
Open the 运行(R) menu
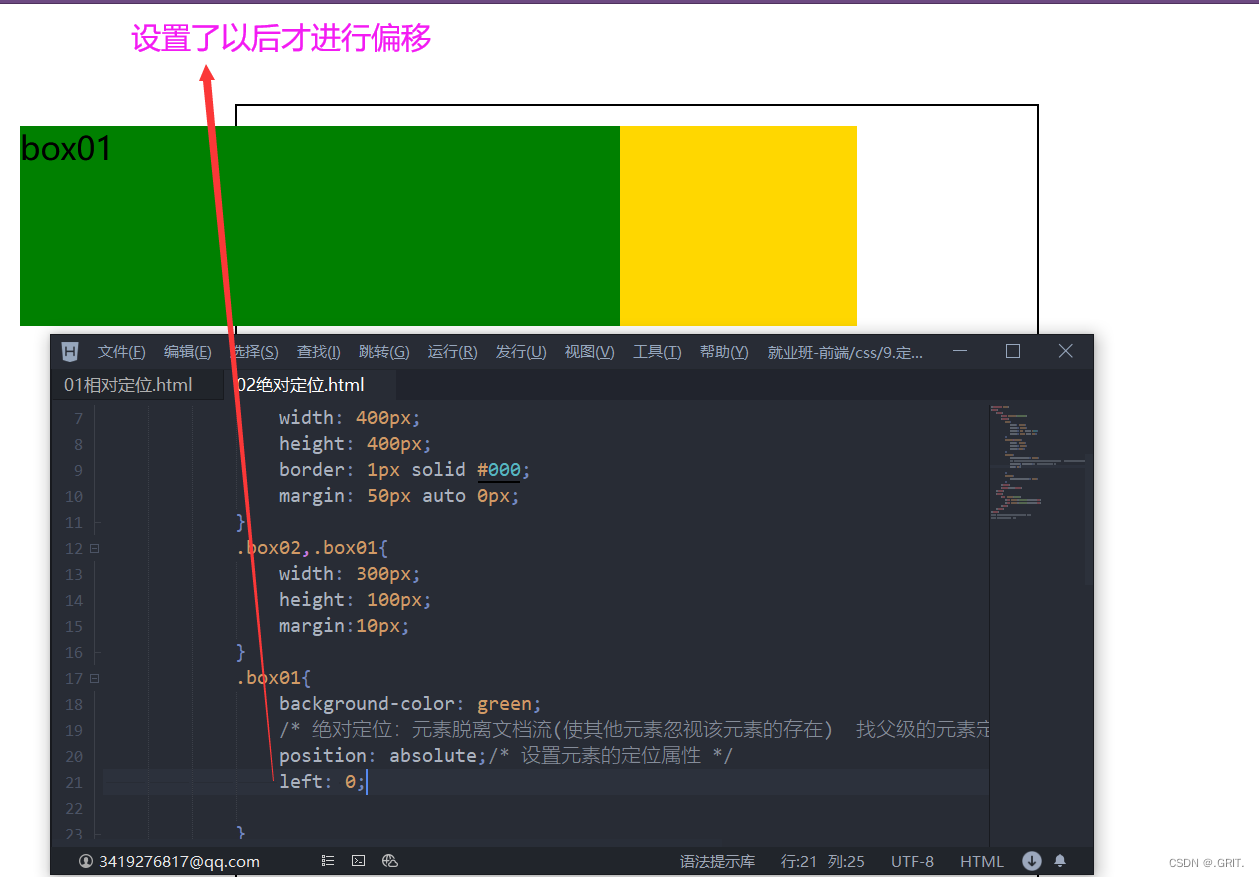tap(453, 352)
